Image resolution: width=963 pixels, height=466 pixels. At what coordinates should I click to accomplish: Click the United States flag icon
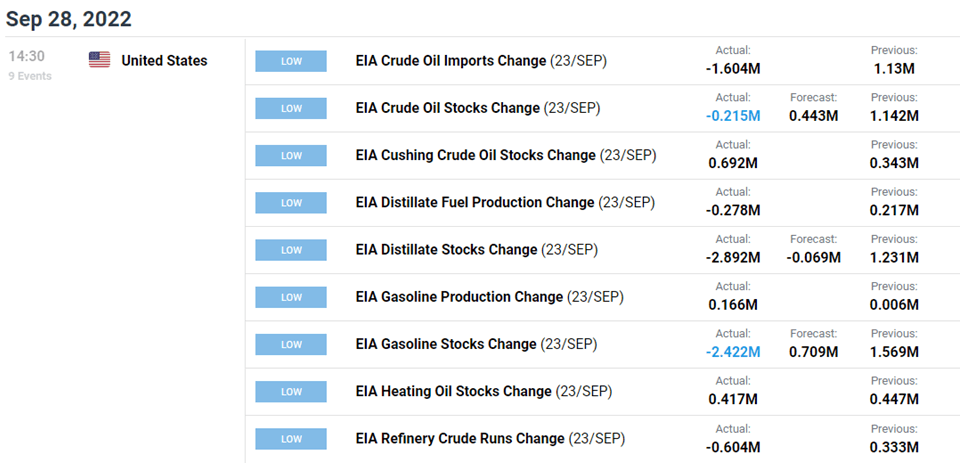pos(99,60)
